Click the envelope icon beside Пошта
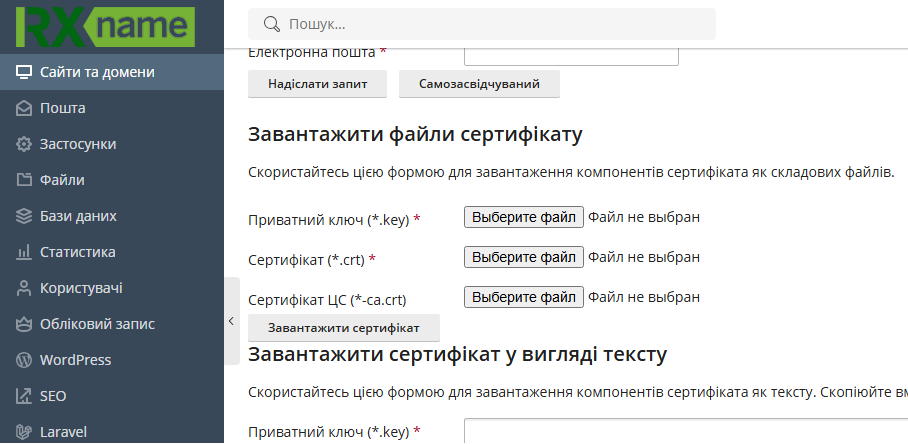 [24, 108]
